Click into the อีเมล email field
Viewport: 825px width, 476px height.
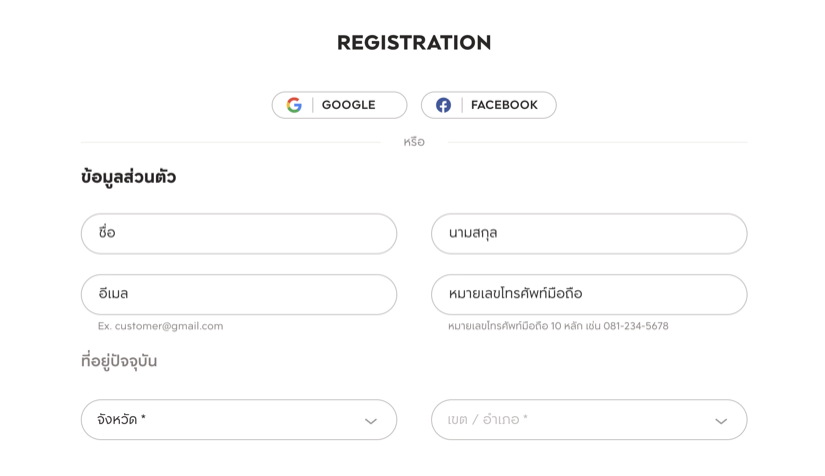239,295
